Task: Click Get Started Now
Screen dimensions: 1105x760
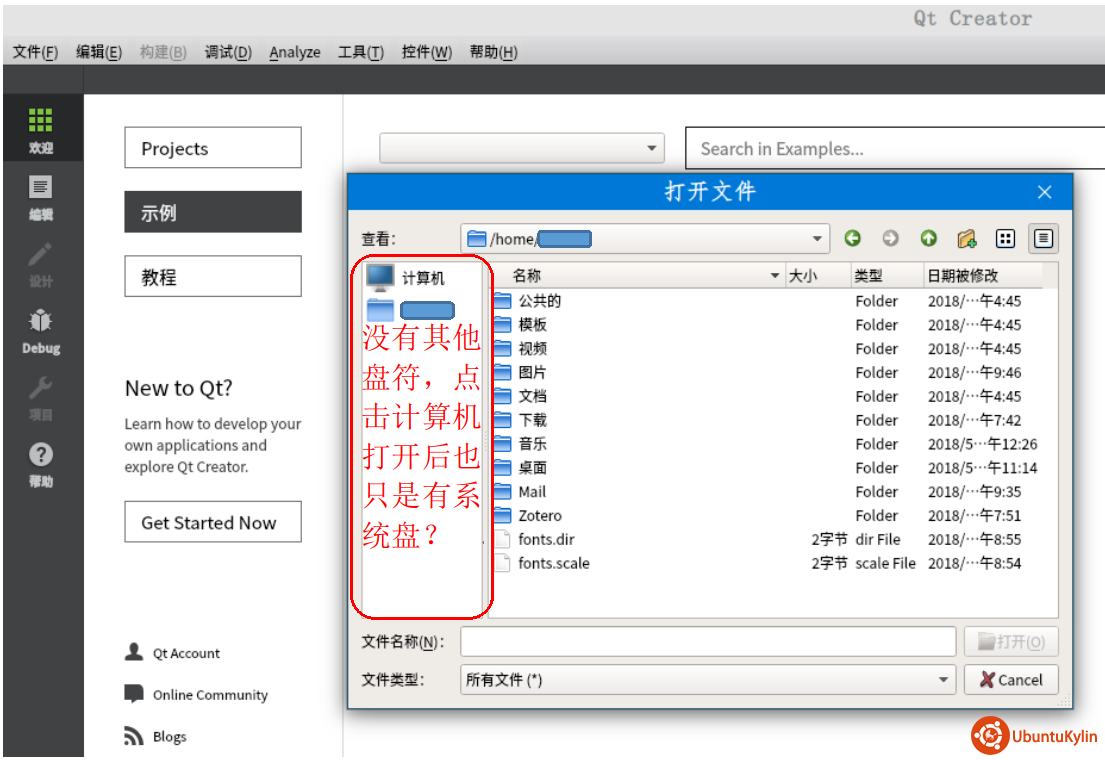Action: [213, 522]
